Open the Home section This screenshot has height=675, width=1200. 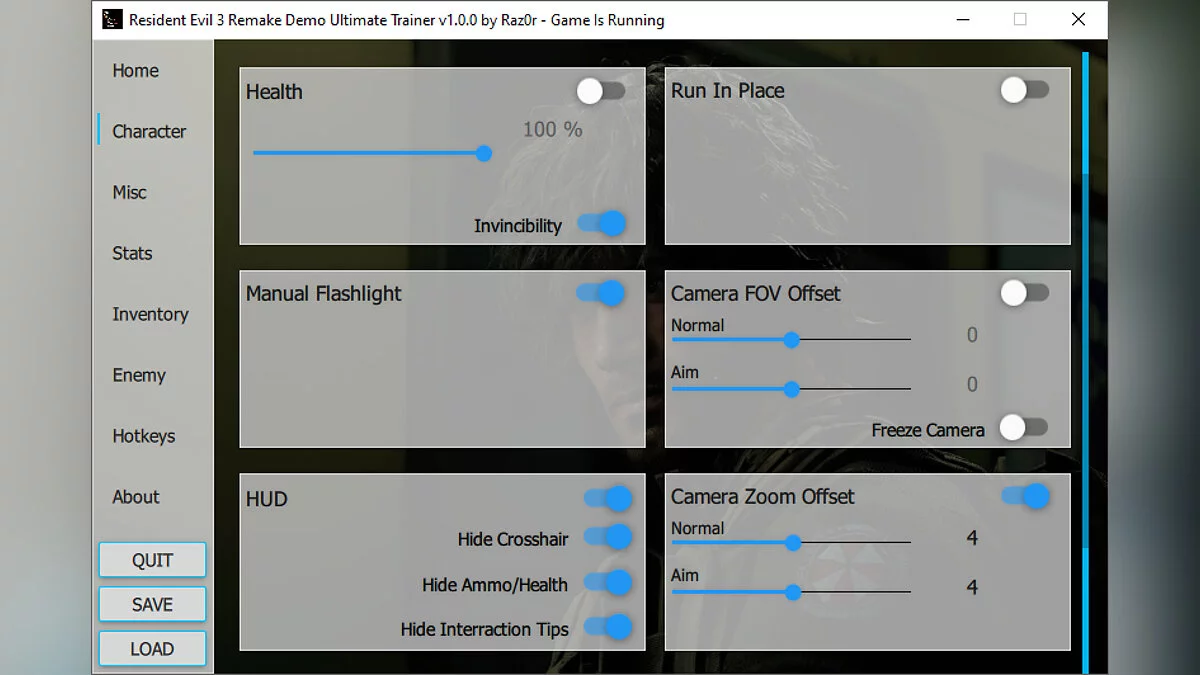coord(135,71)
